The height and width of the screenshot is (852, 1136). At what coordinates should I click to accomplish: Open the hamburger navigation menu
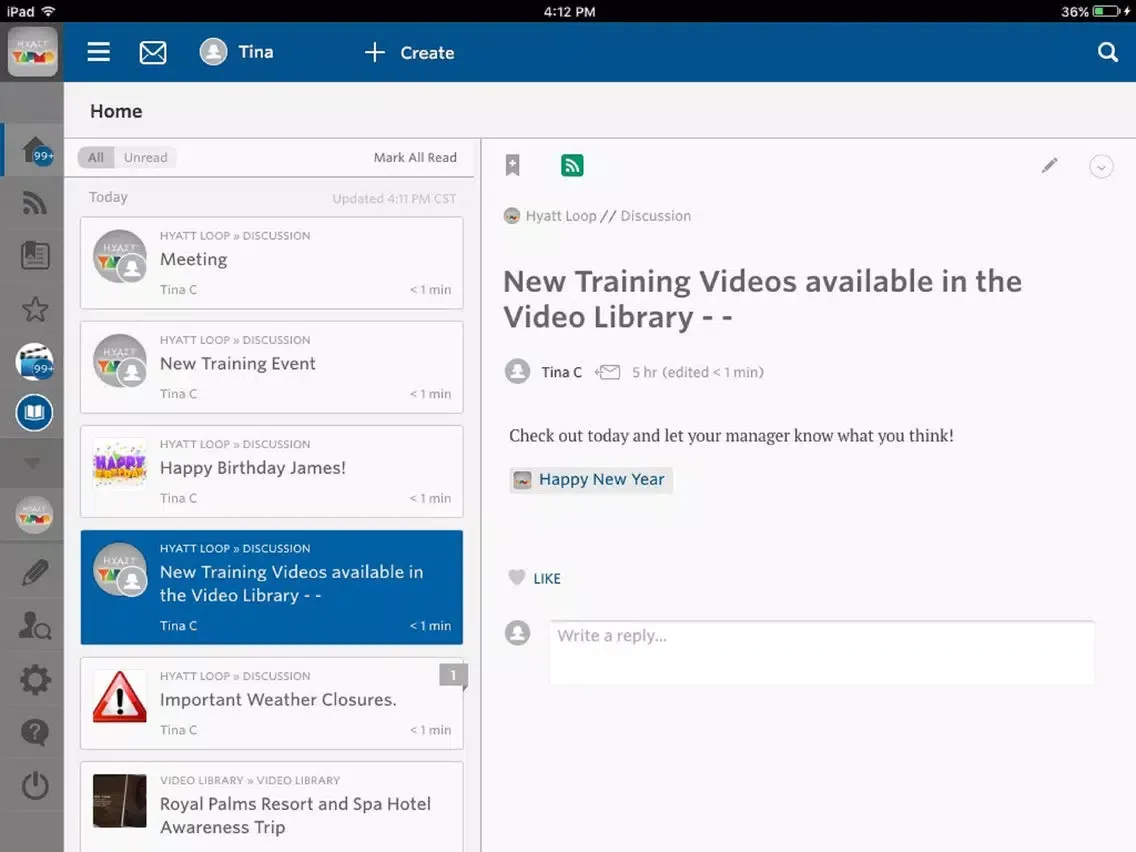[x=99, y=52]
